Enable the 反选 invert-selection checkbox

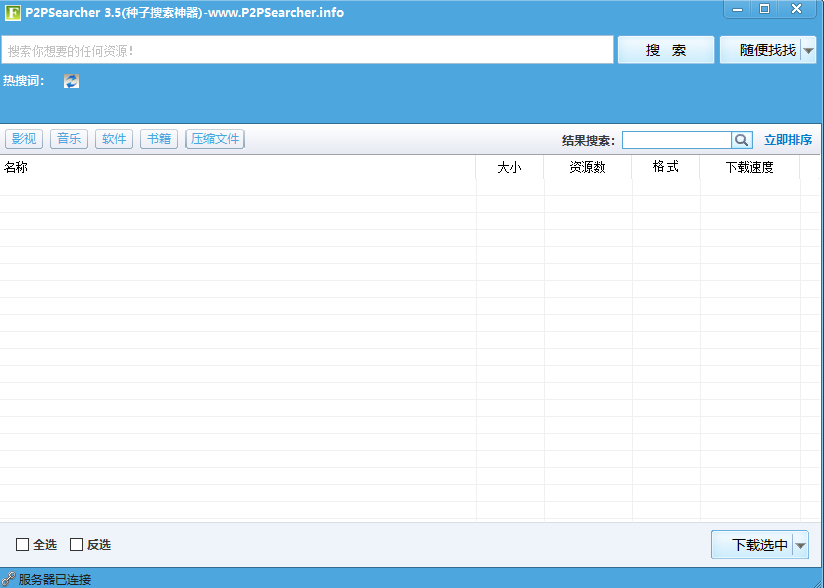[76, 544]
